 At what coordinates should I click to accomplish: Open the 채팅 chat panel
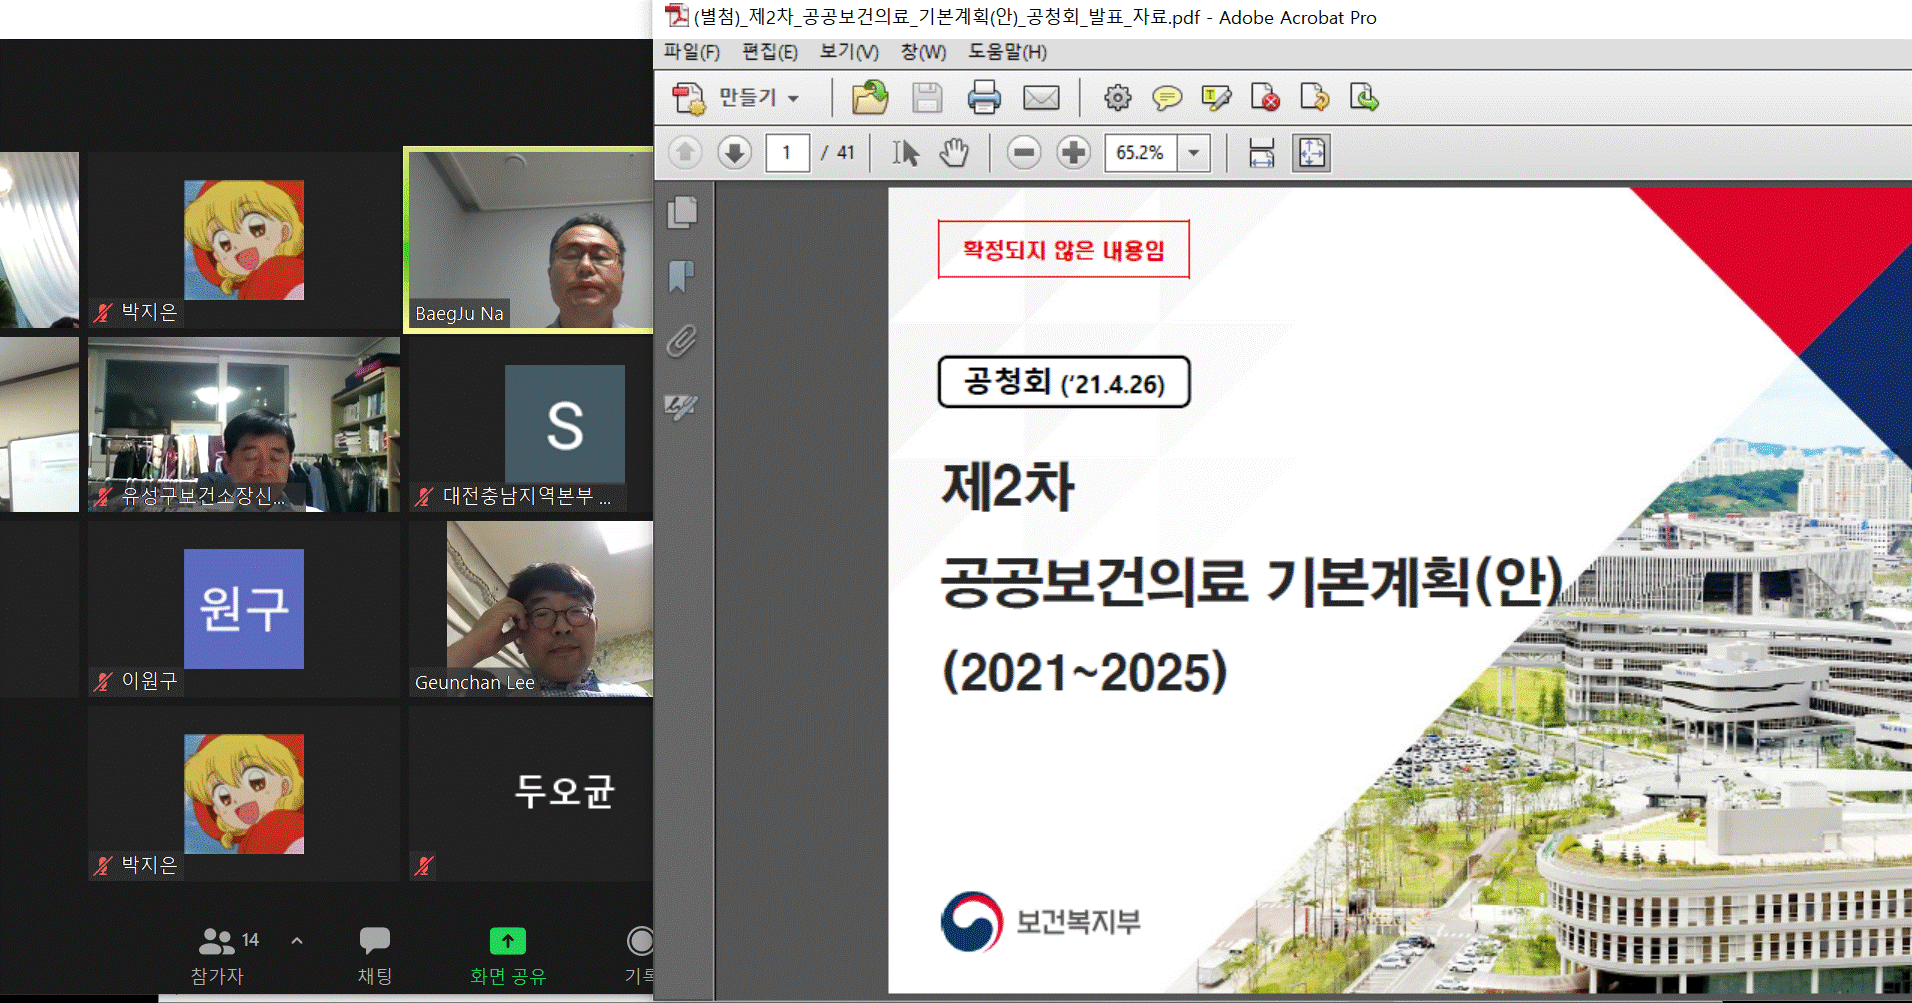(x=375, y=954)
